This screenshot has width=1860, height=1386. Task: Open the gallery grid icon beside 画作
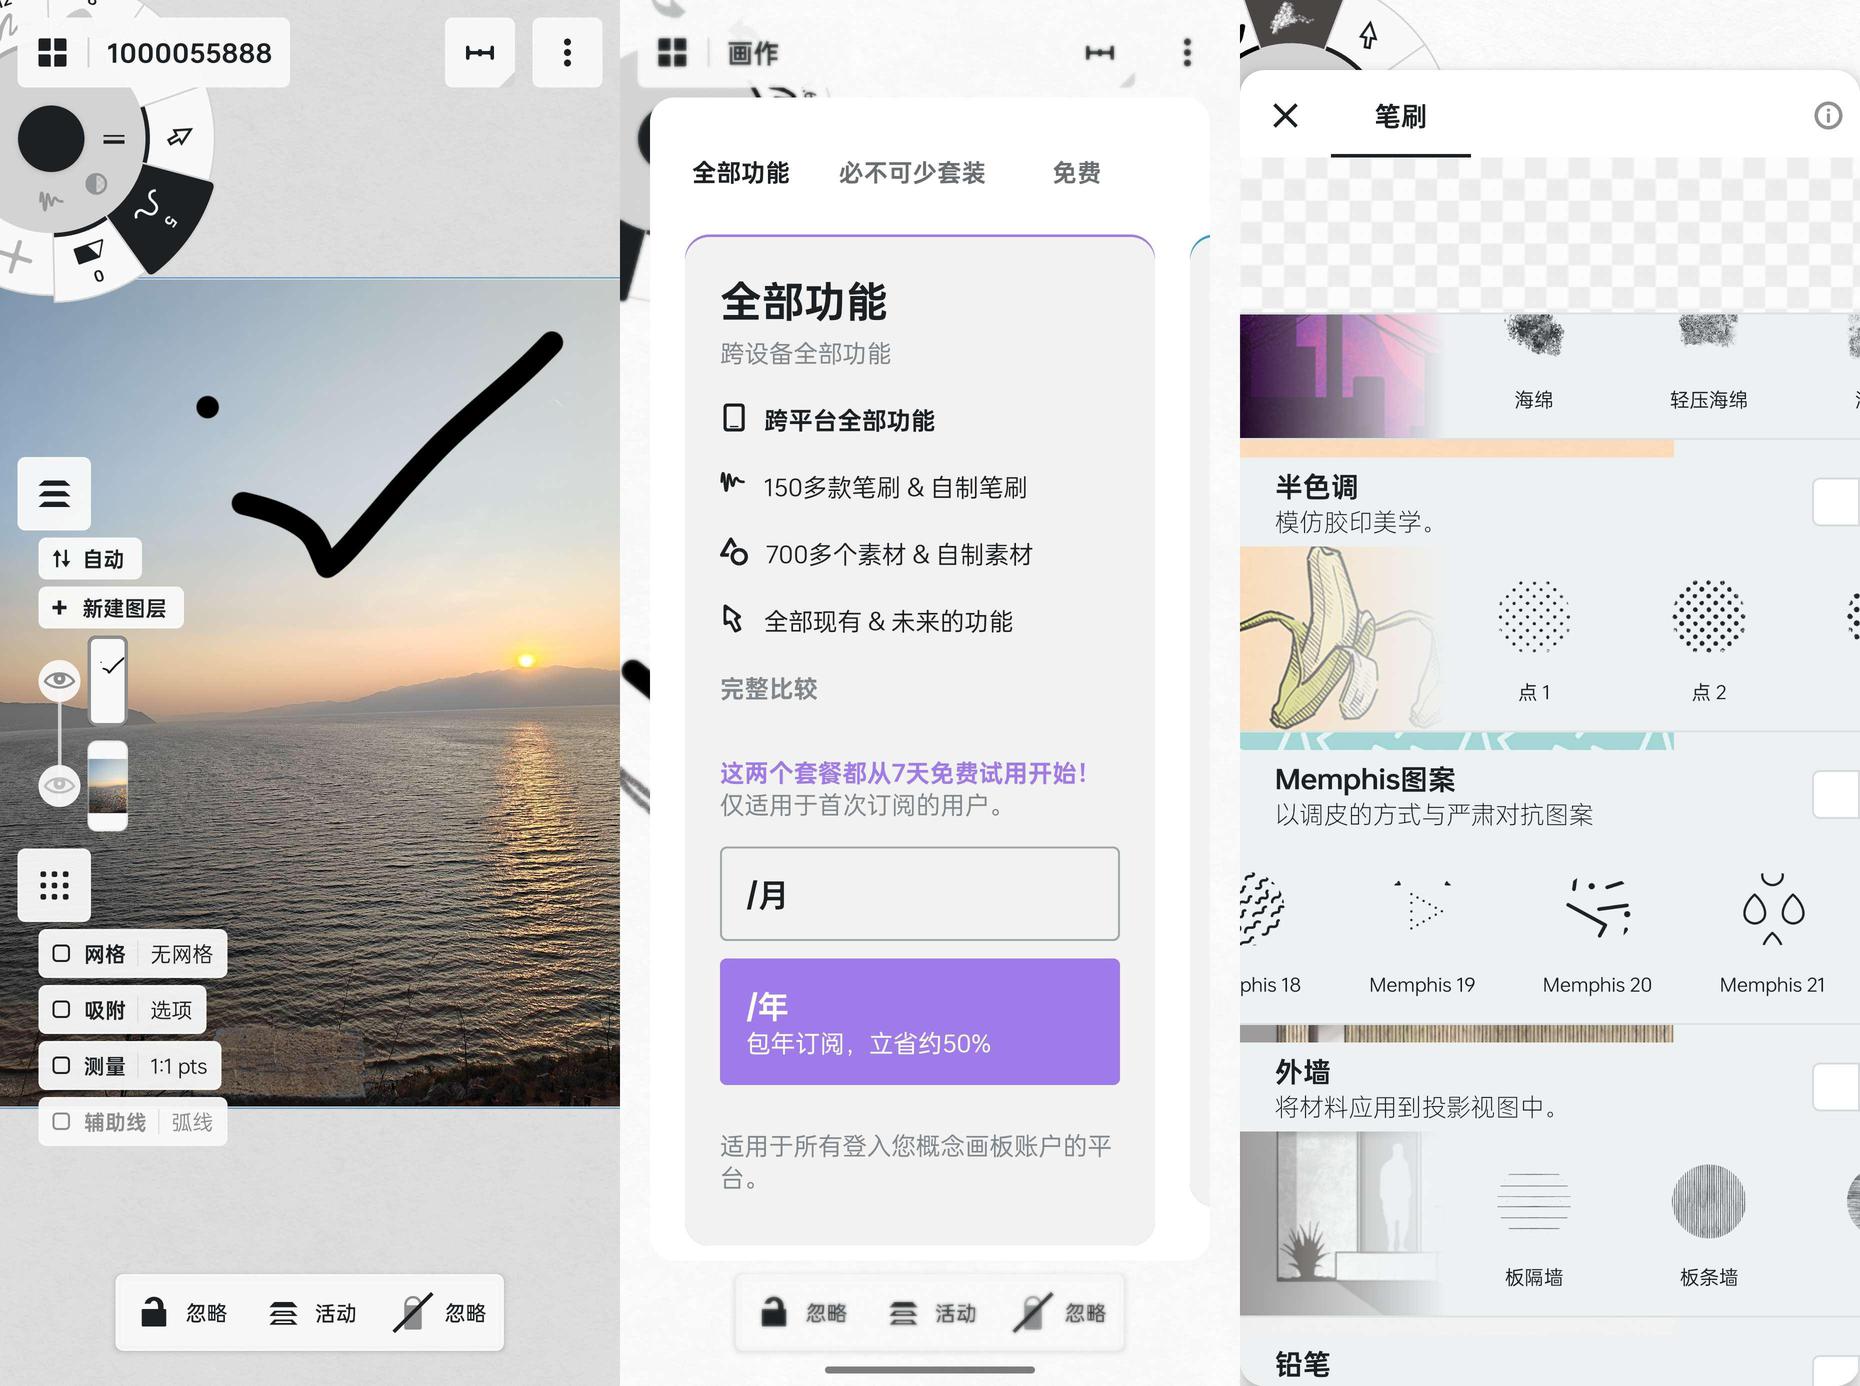(672, 53)
